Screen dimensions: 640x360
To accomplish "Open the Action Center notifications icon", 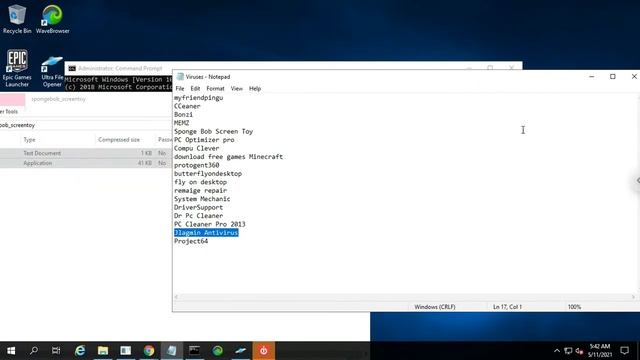I will tap(624, 351).
